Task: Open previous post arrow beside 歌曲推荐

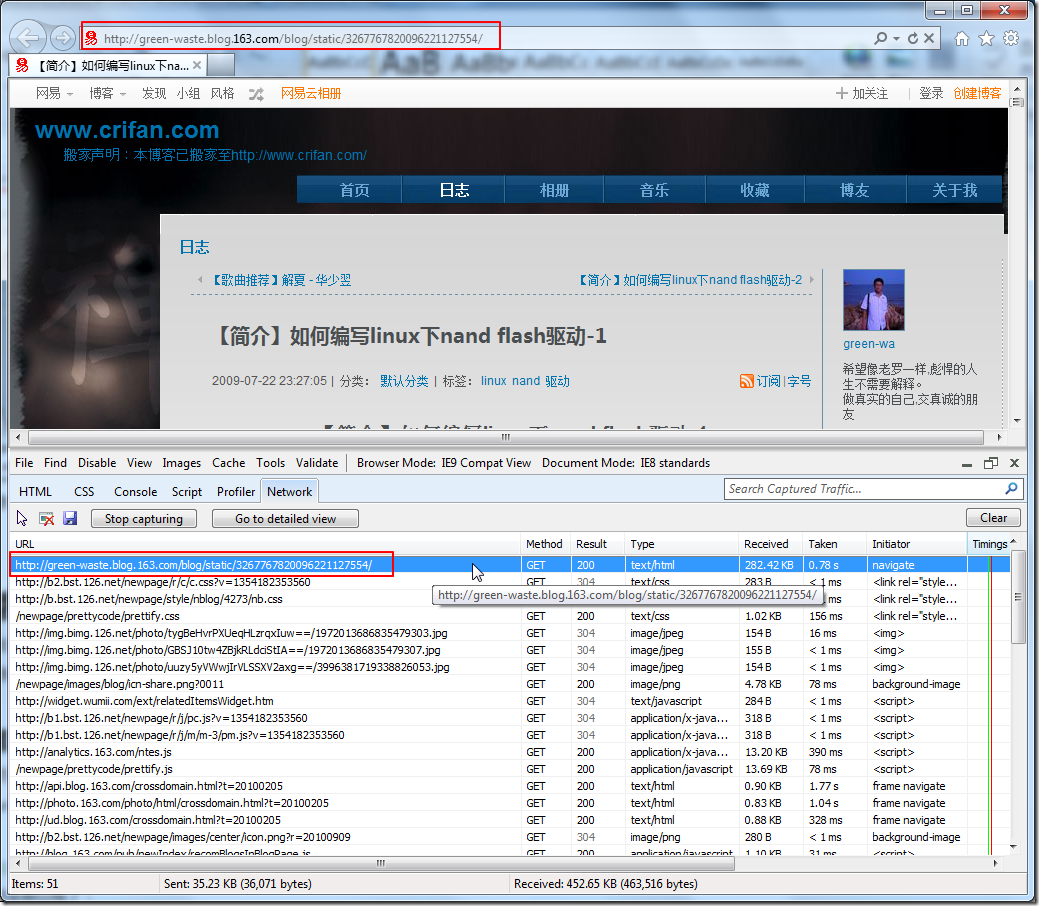Action: point(200,280)
